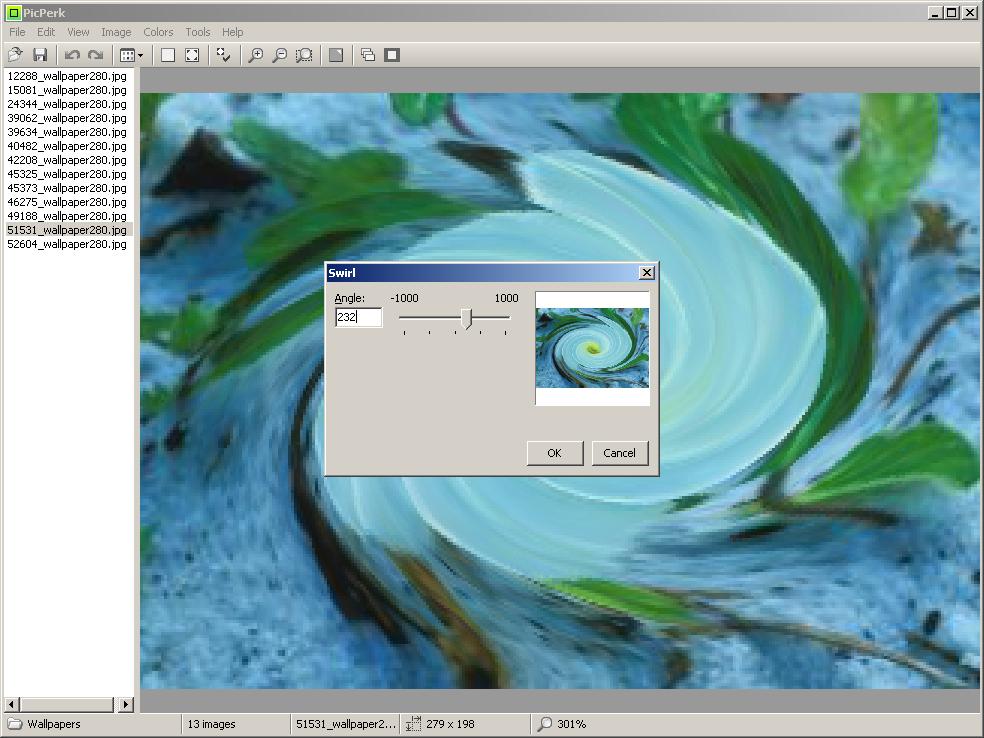984x738 pixels.
Task: Select 24344_wallpaper280.jpg in file list
Action: tap(67, 104)
